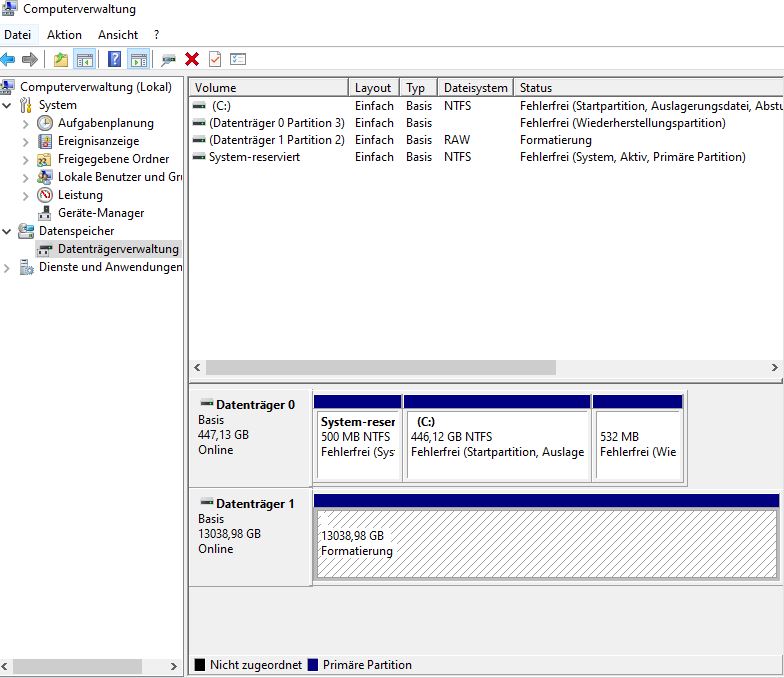The width and height of the screenshot is (784, 678).
Task: Expand the Aufgabenplanung tree node
Action: coord(26,123)
